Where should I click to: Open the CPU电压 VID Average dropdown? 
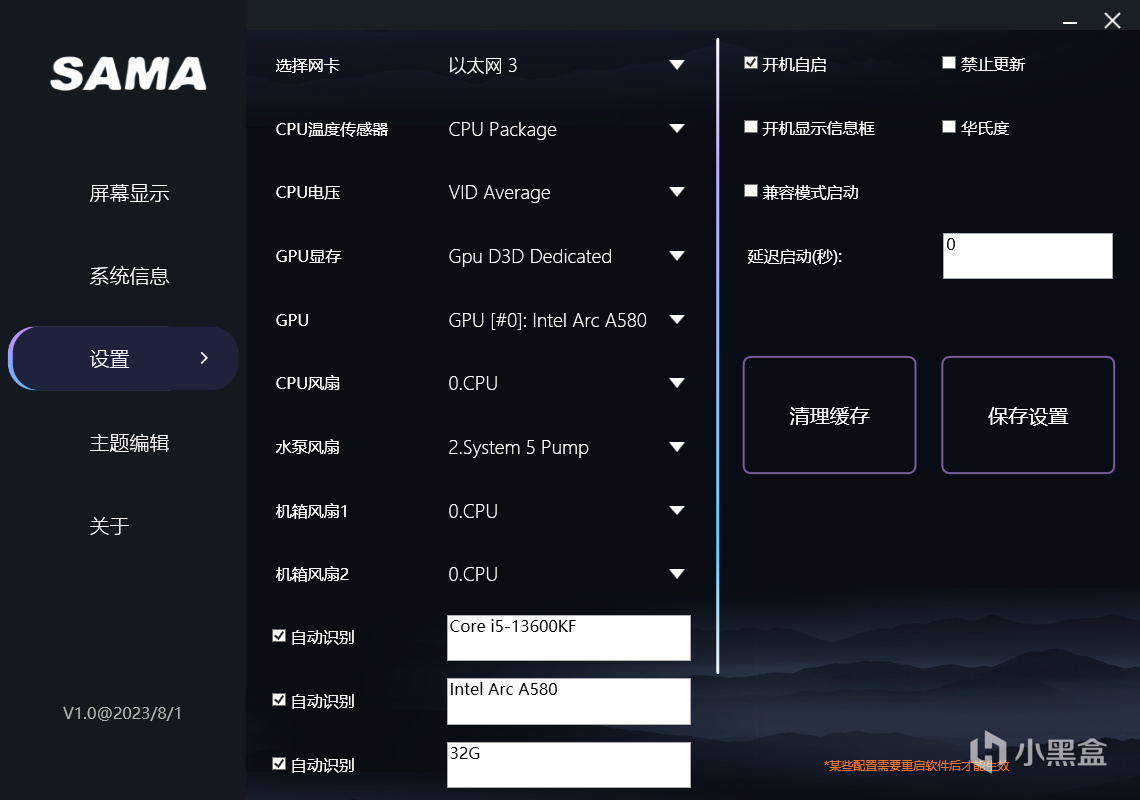677,192
